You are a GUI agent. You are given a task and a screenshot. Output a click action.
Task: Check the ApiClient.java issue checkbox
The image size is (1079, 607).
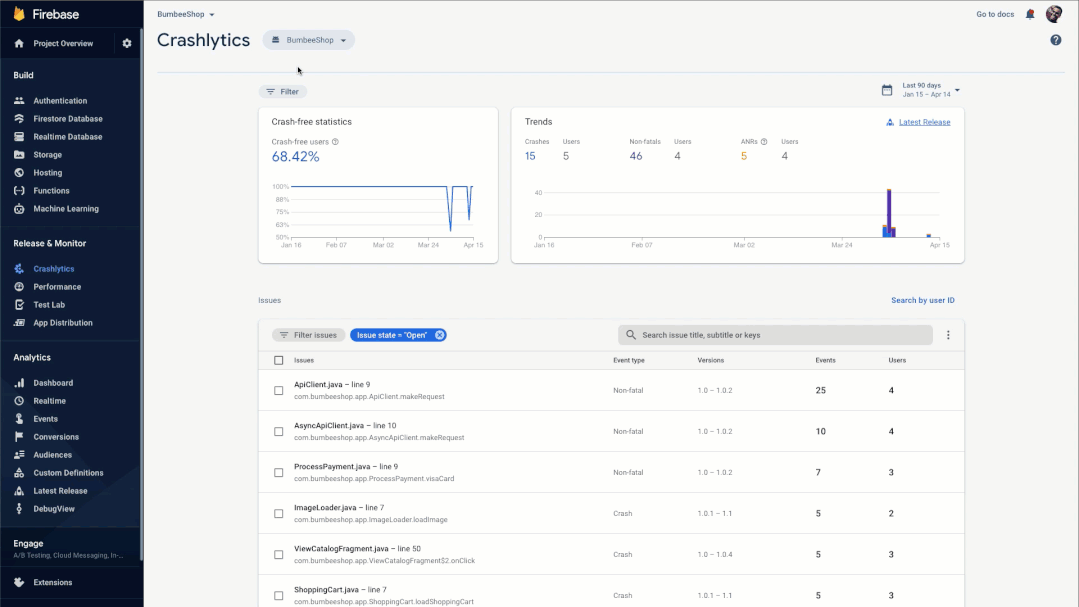(278, 390)
